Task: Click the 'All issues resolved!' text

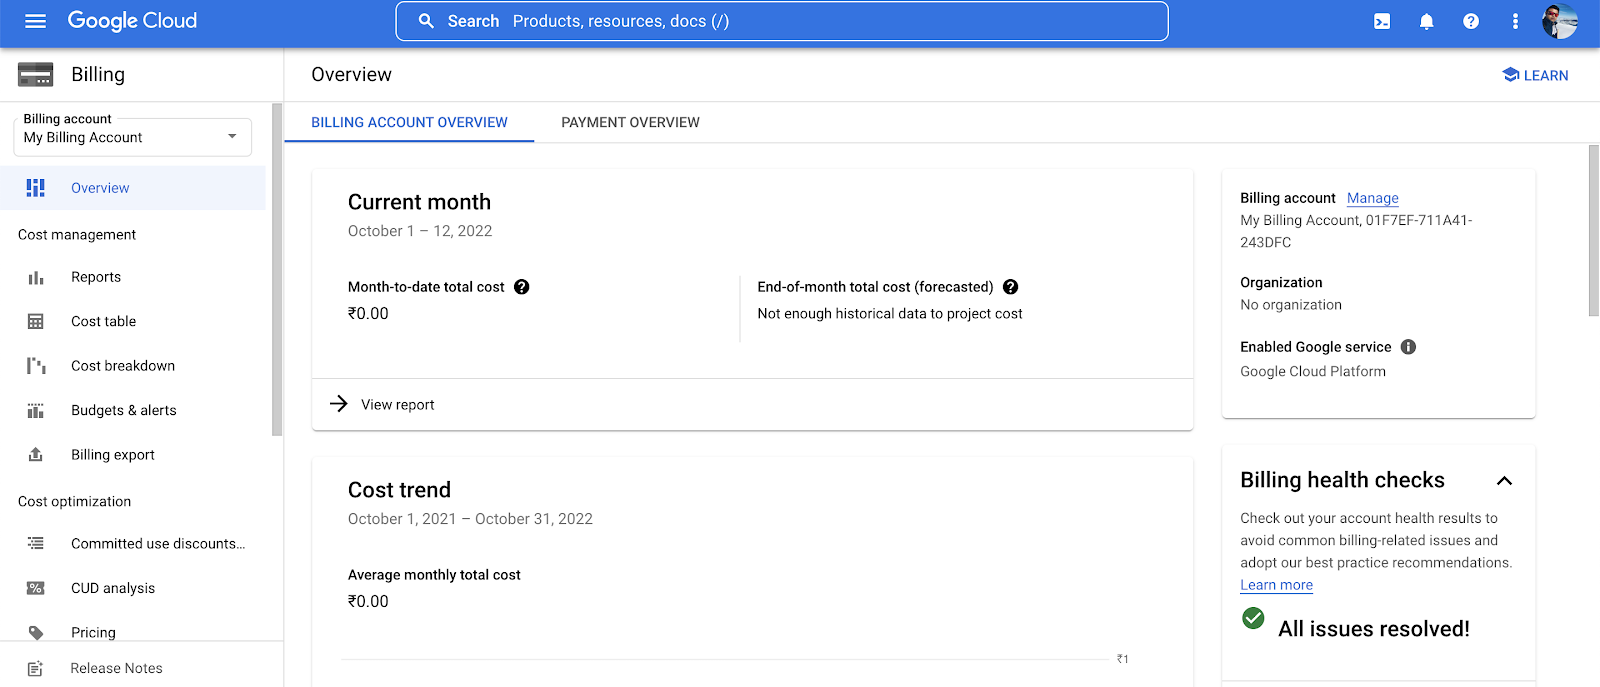Action: pyautogui.click(x=1374, y=629)
